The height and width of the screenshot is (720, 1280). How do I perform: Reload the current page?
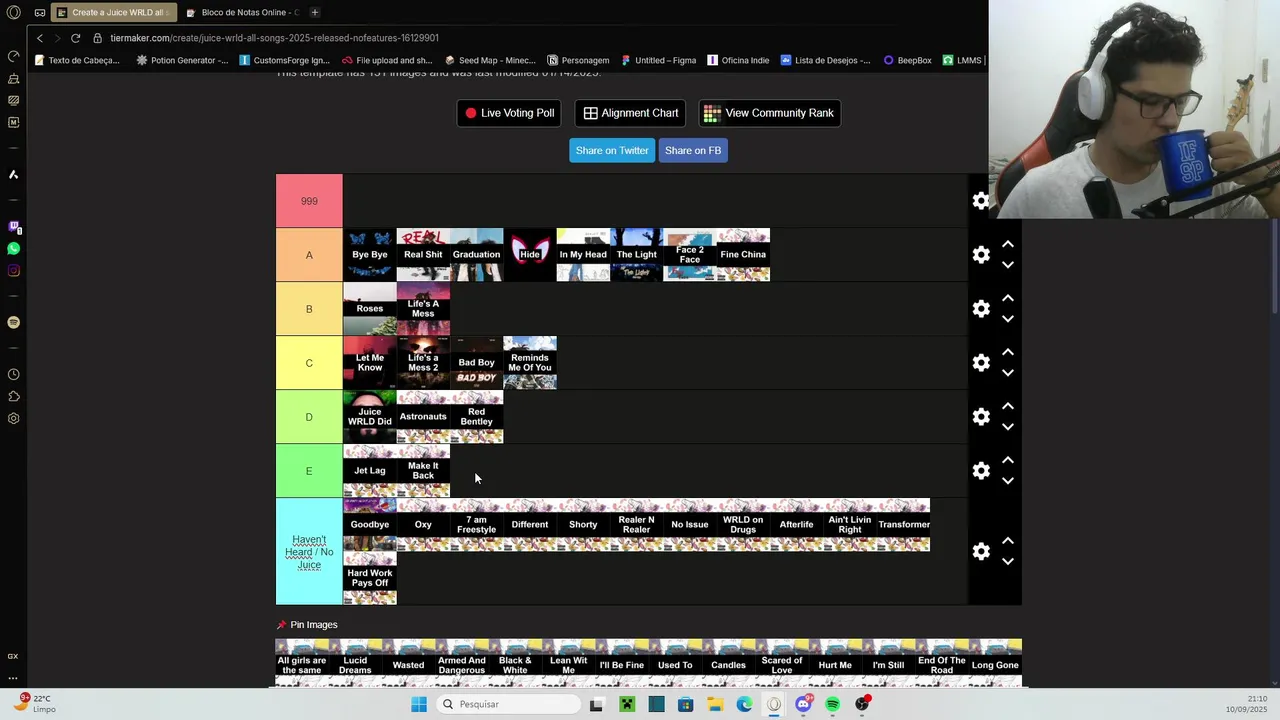click(x=75, y=38)
